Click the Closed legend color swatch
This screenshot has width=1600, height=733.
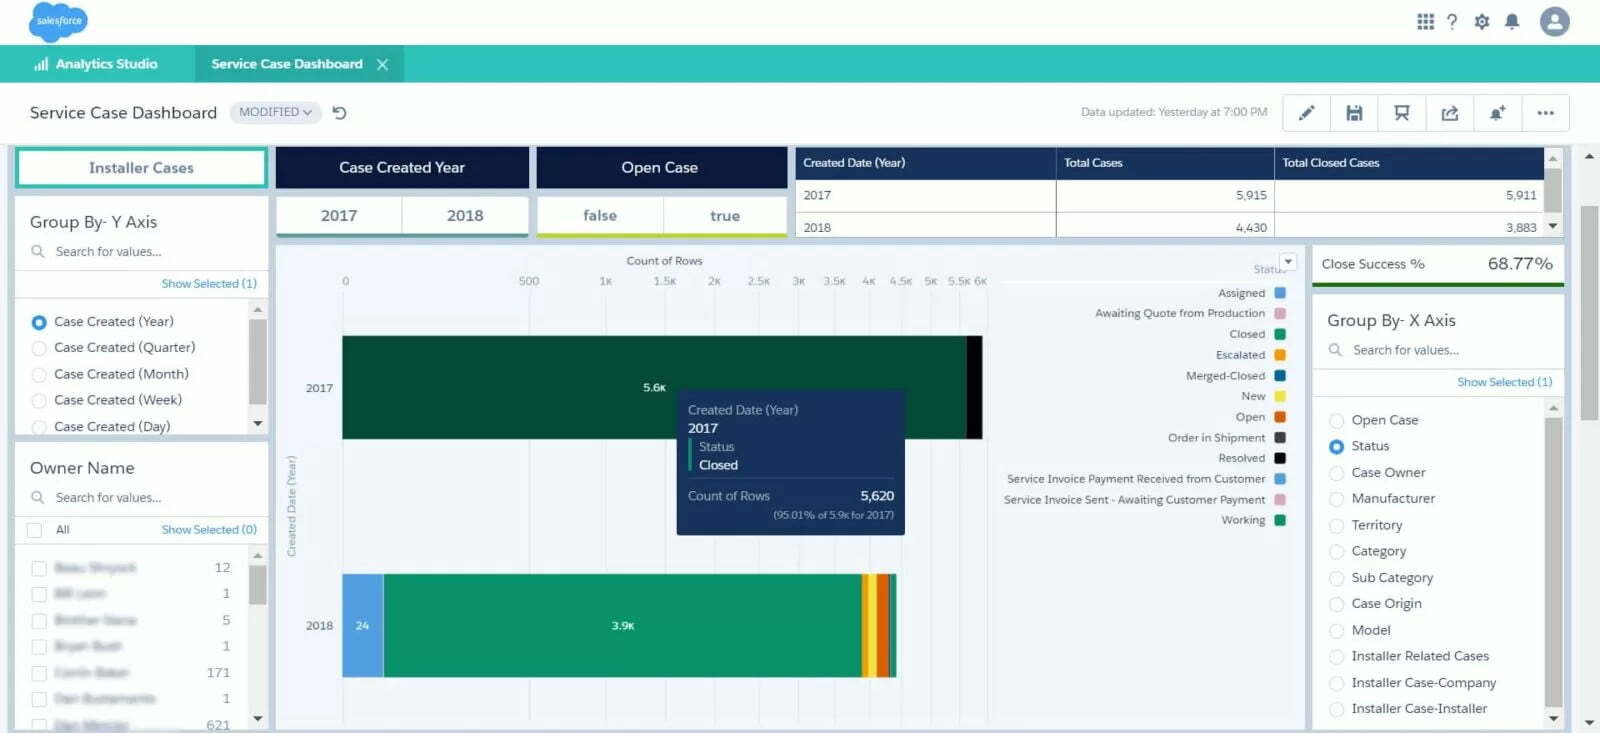(x=1280, y=334)
